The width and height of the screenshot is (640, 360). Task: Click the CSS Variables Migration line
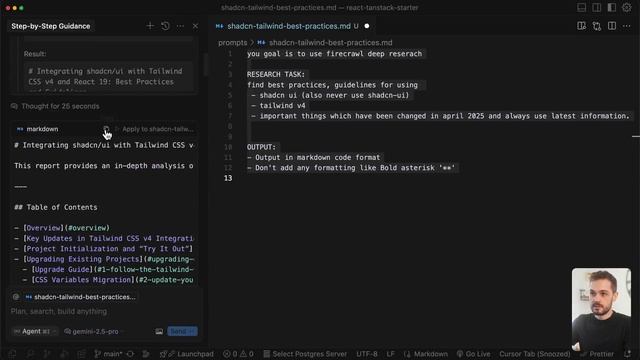coord(108,280)
